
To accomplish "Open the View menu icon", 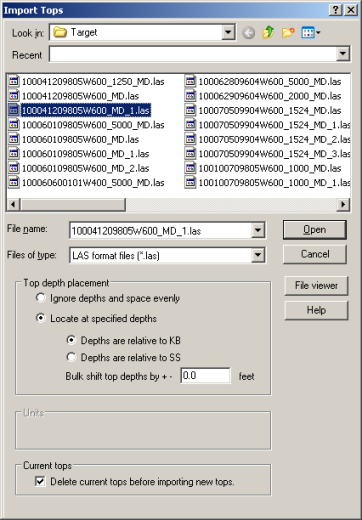I will click(311, 33).
